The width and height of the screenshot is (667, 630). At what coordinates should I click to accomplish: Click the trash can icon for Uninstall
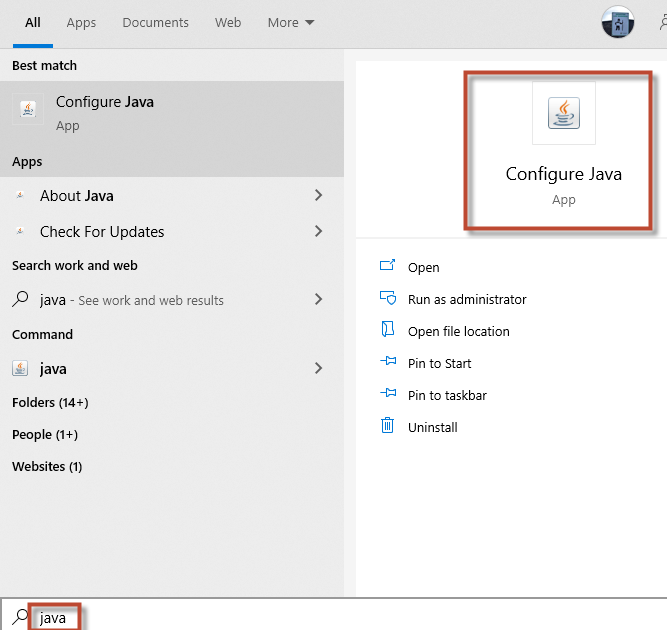388,425
